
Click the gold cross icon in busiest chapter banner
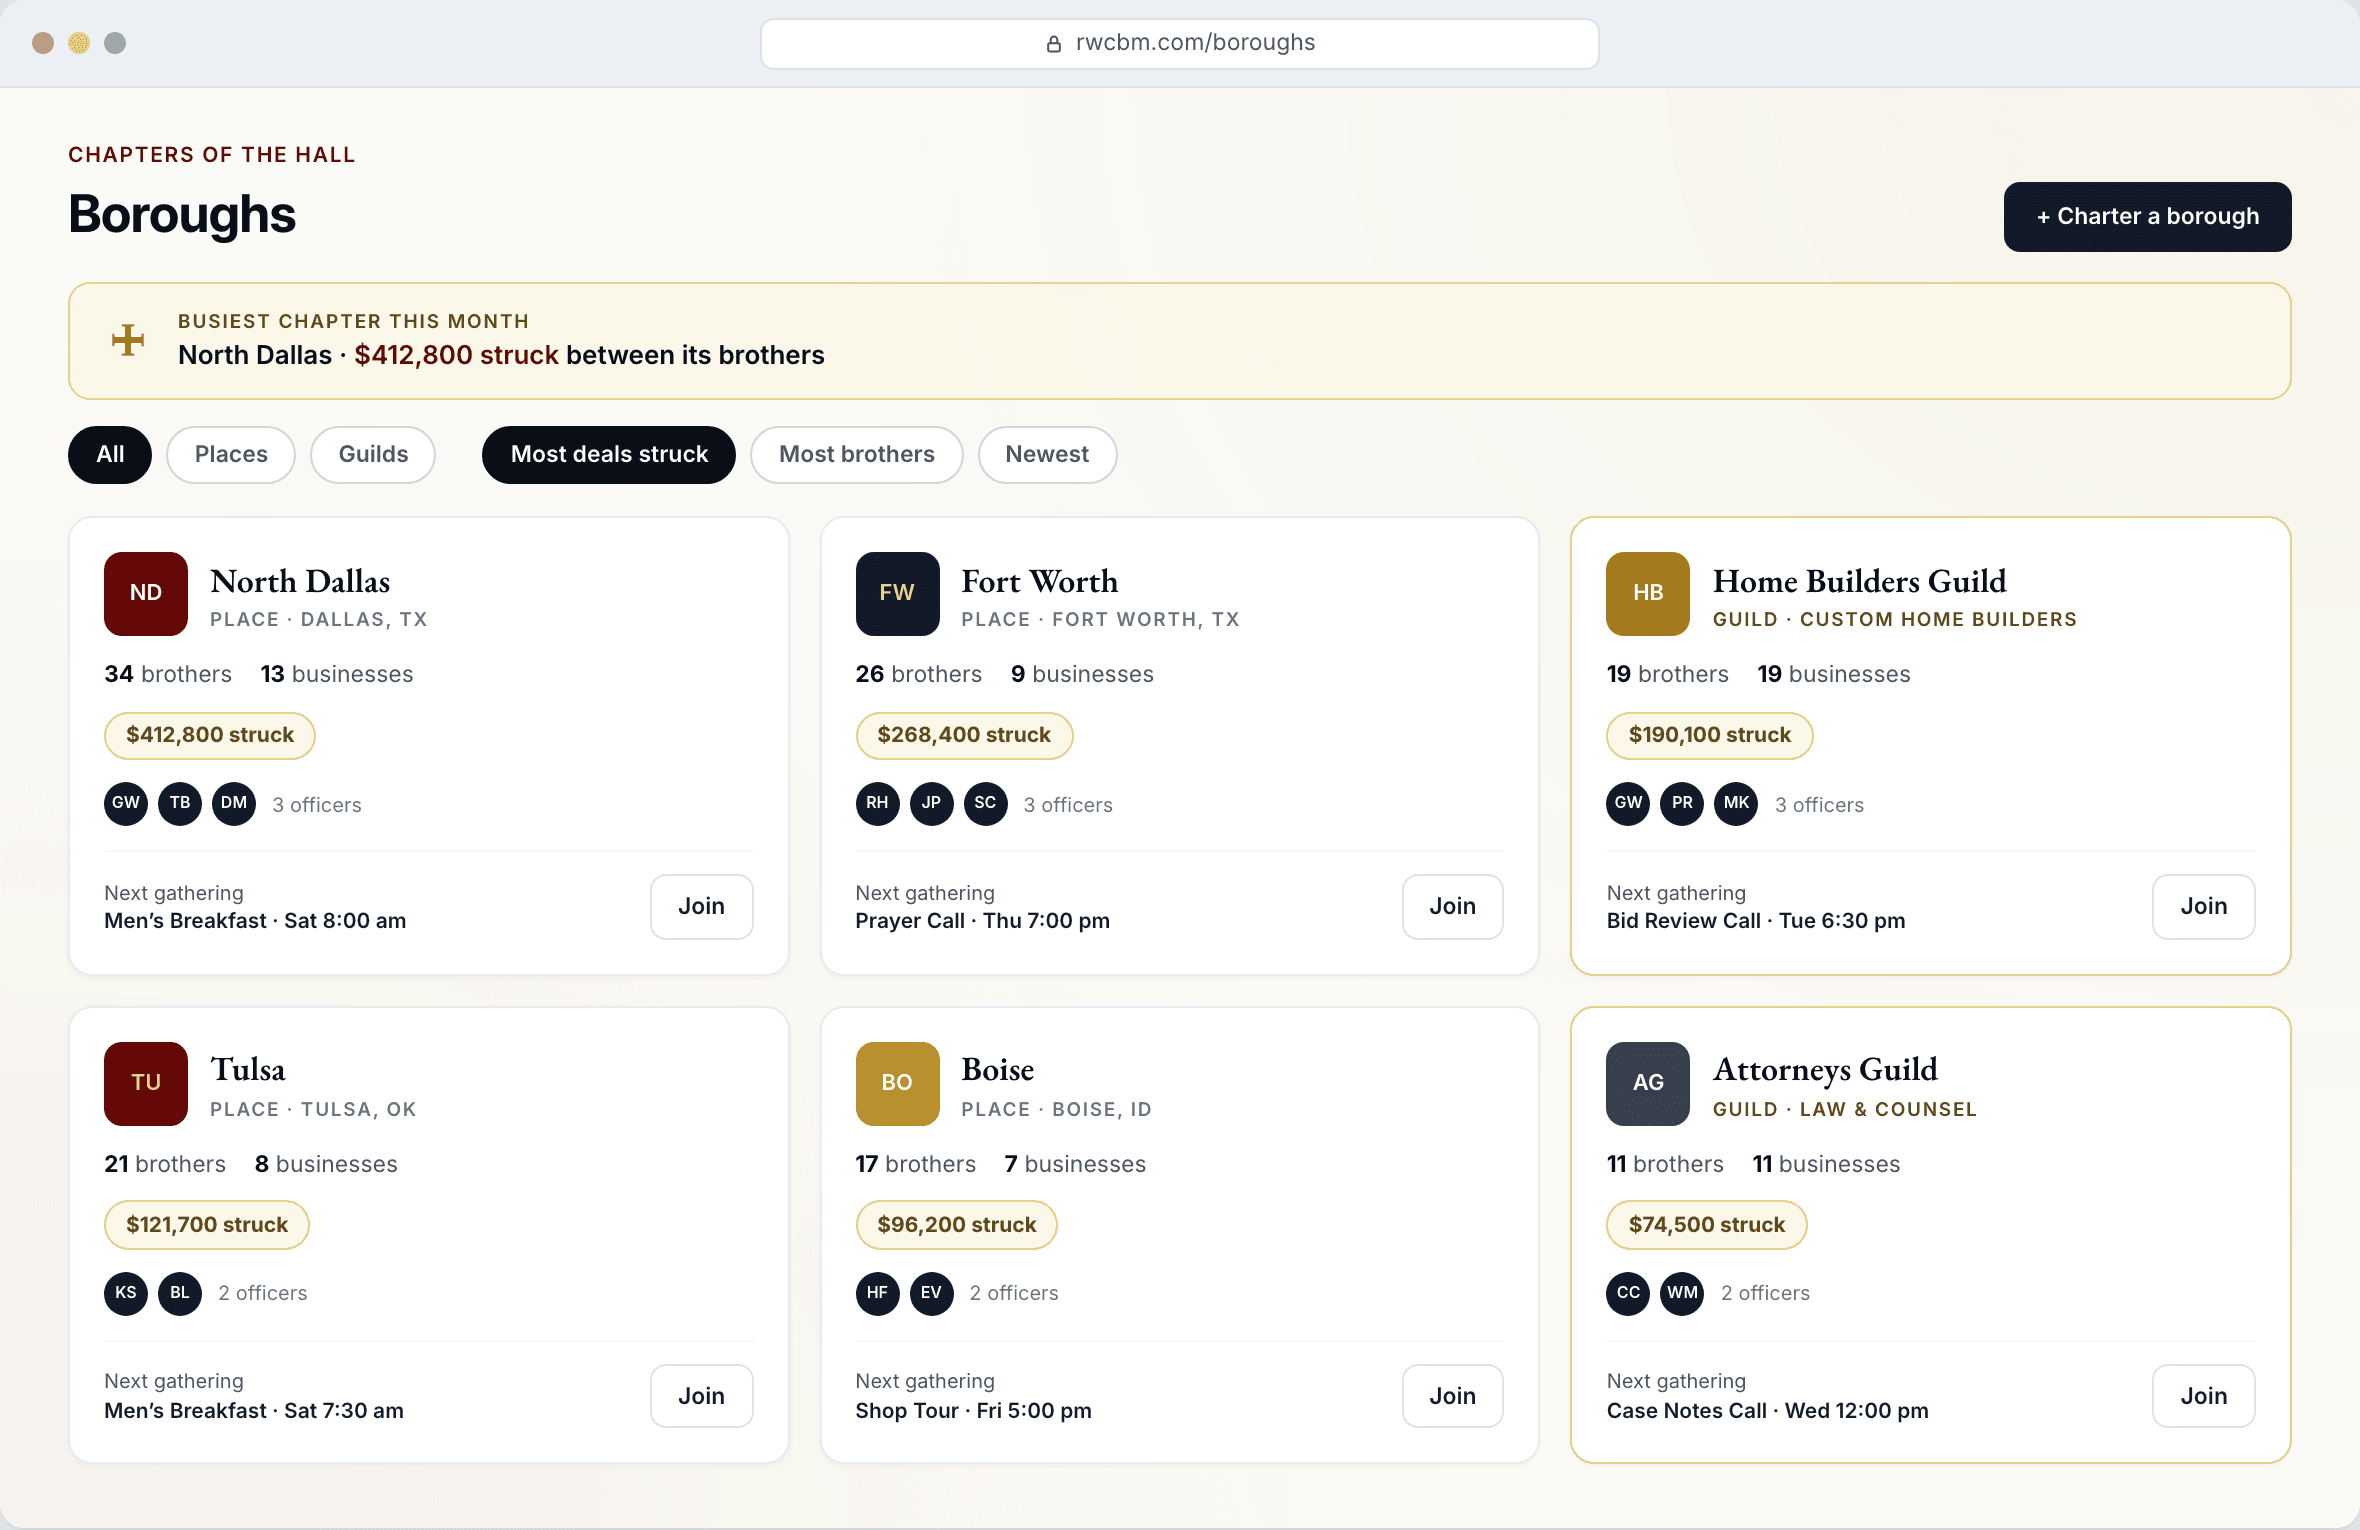click(x=128, y=340)
